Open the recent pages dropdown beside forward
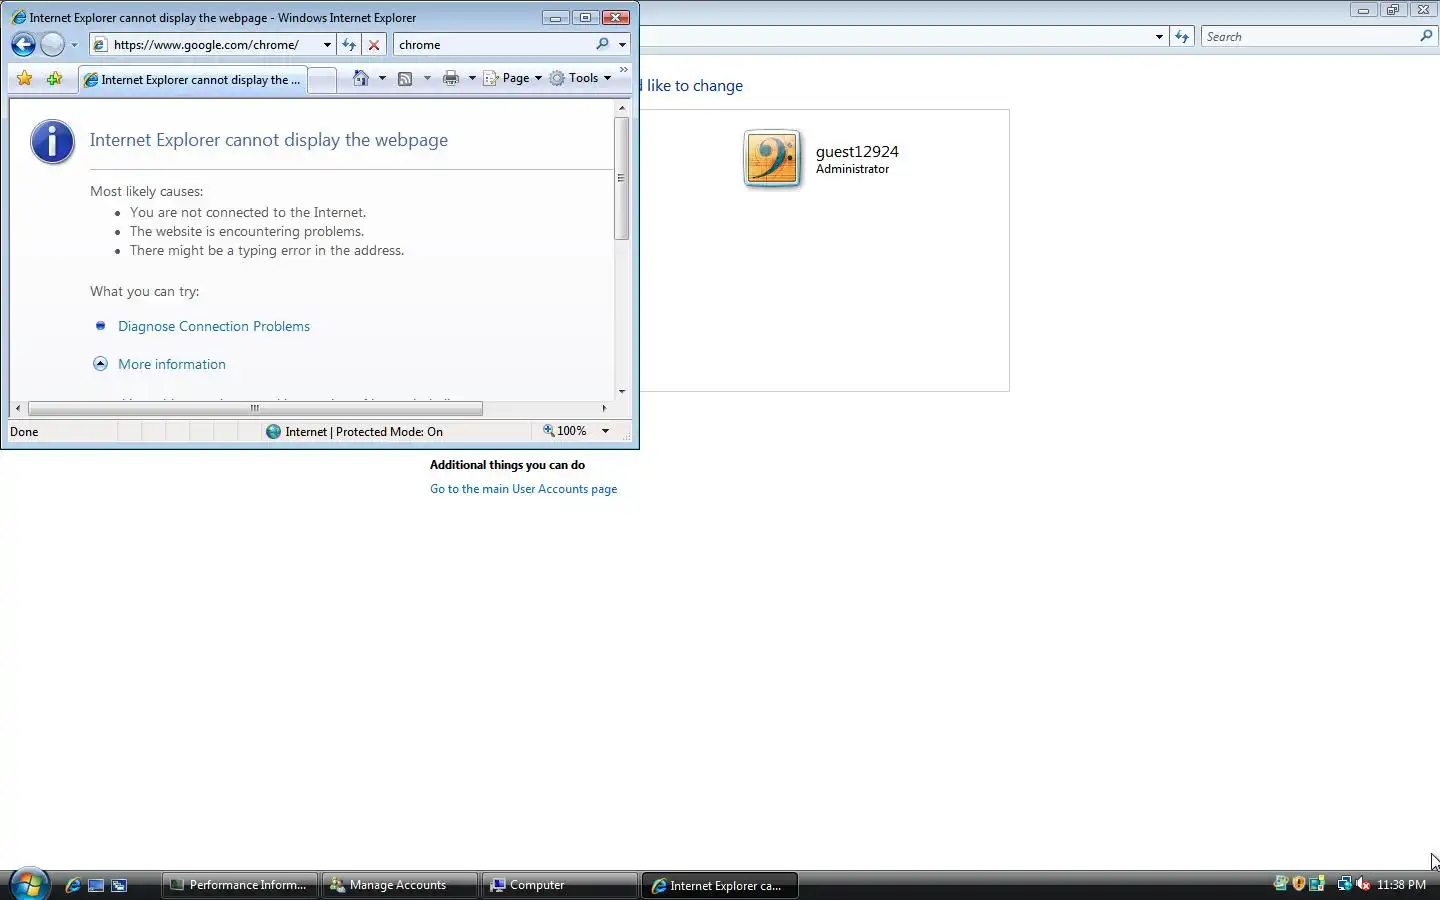1440x900 pixels. point(74,45)
